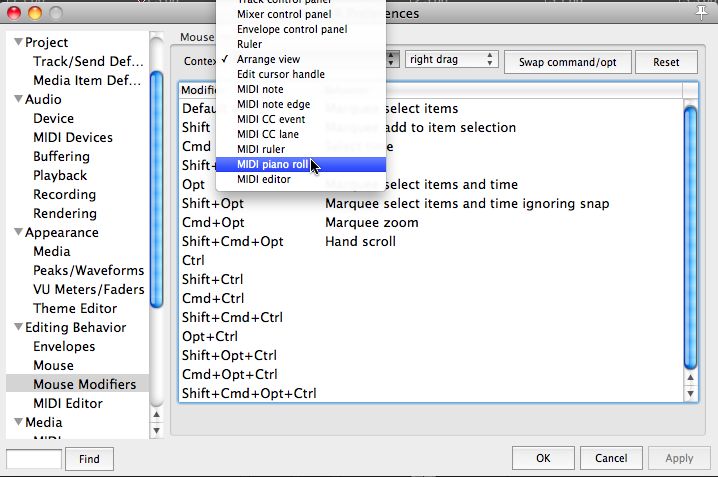Screen dimensions: 718x477
Task: Select Track/Send Defaults tree item
Action: click(x=88, y=61)
